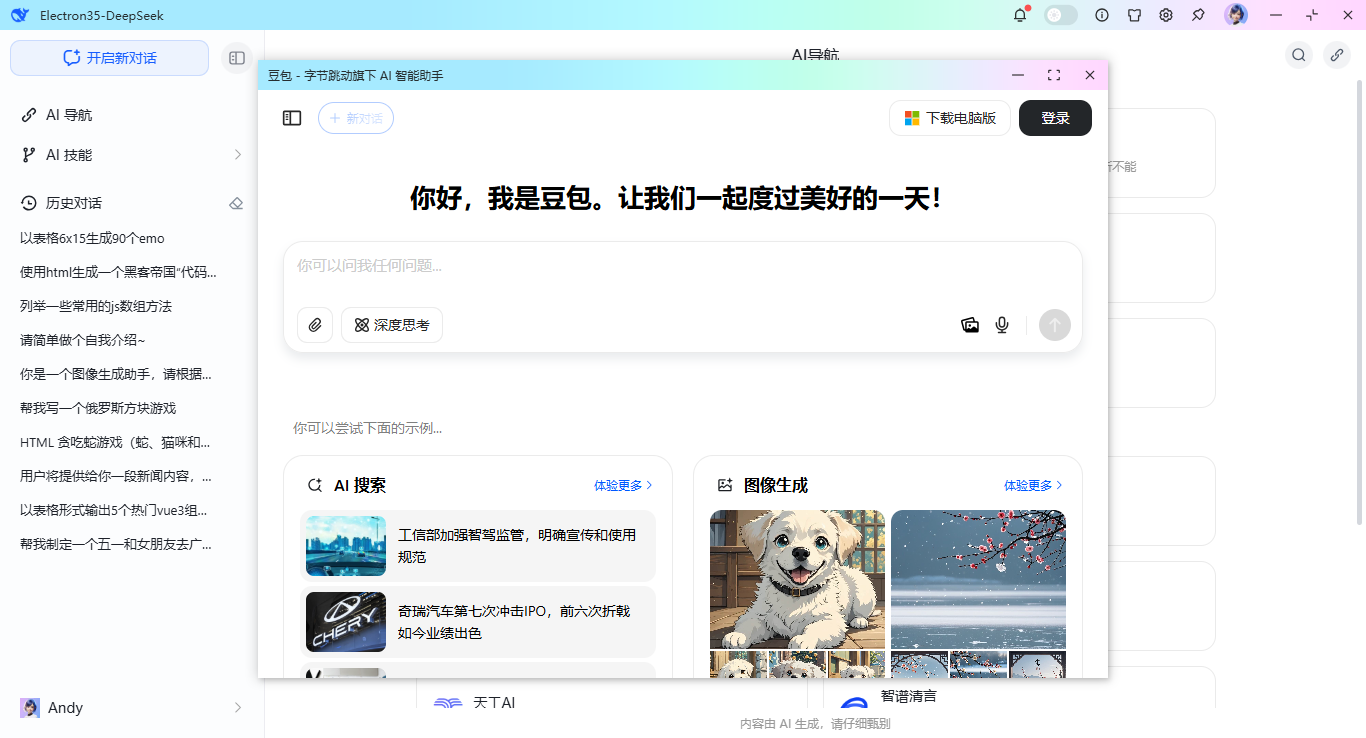The height and width of the screenshot is (738, 1366).
Task: Open the puppy generated image thumbnail
Action: pyautogui.click(x=797, y=579)
